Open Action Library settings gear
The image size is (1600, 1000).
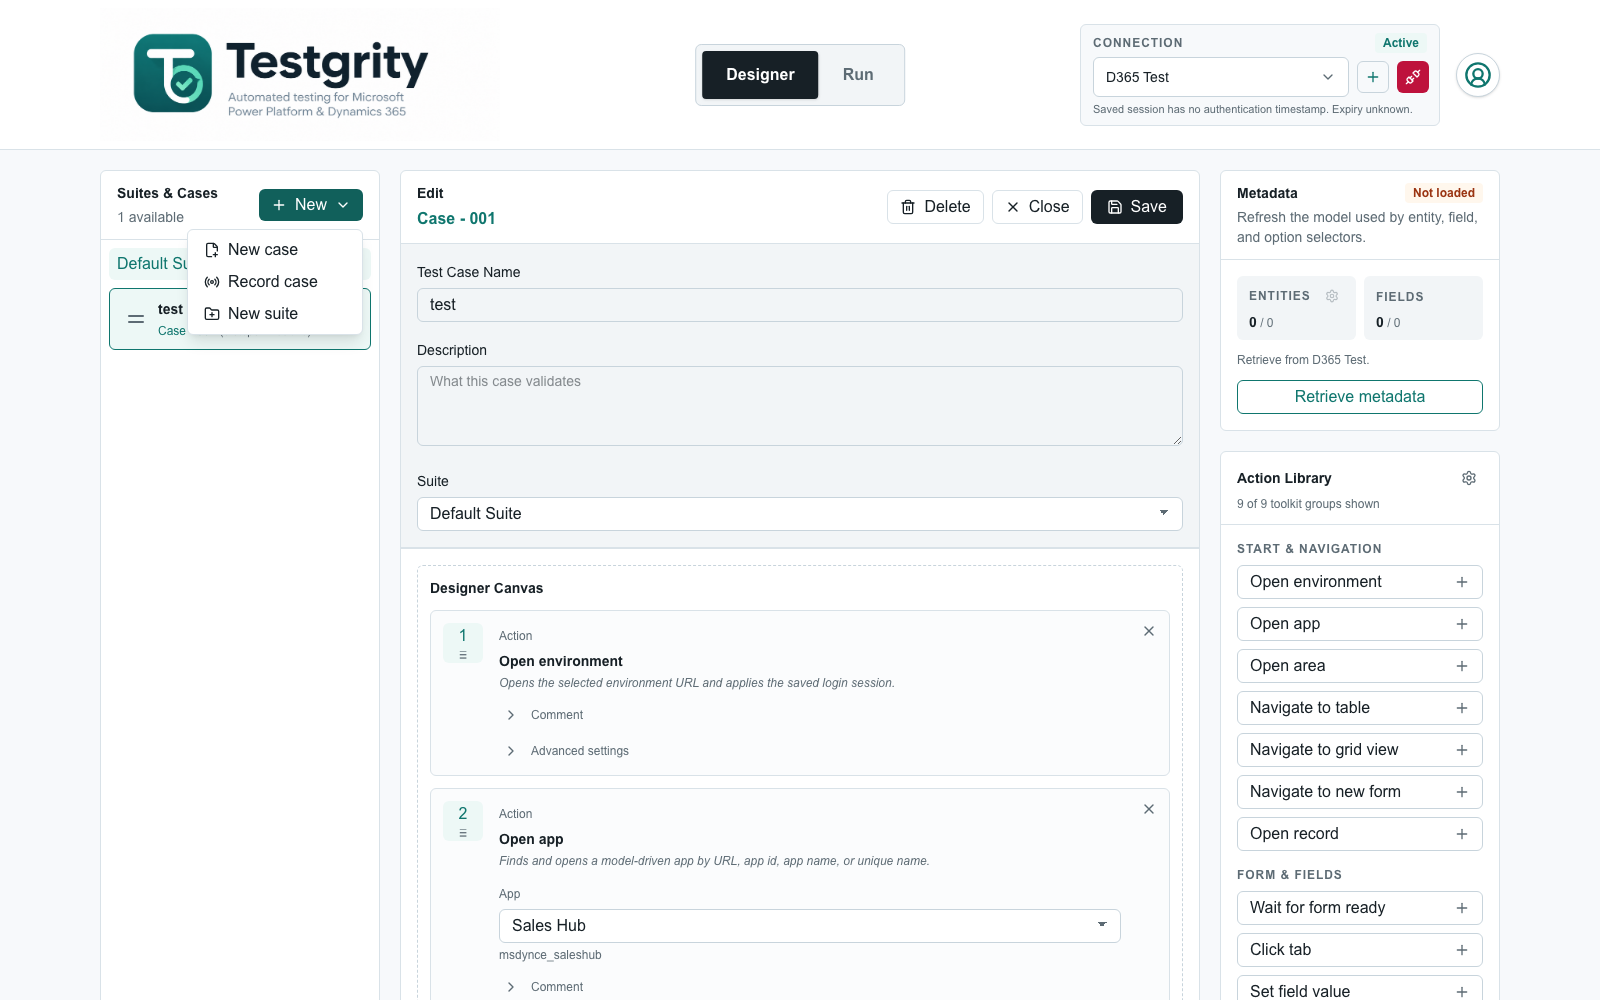point(1469,478)
